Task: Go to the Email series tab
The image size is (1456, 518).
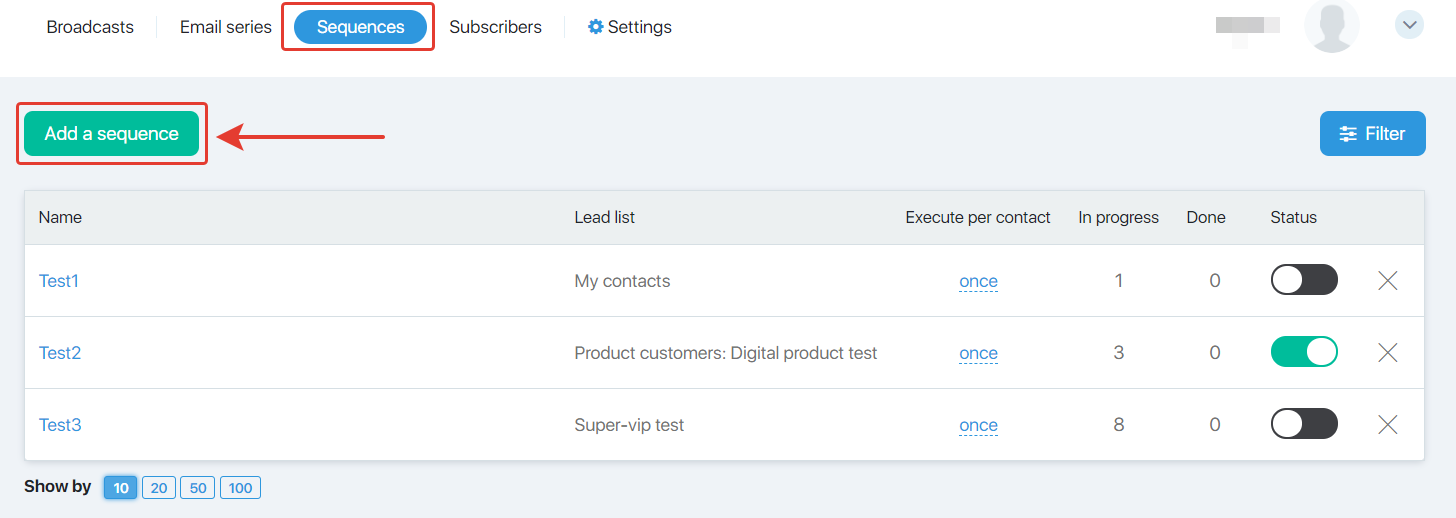Action: click(226, 27)
